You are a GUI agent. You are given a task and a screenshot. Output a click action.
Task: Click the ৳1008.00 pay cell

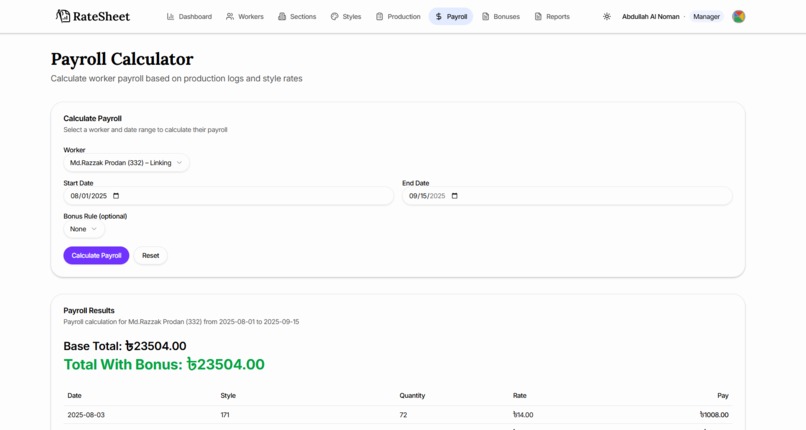point(714,415)
